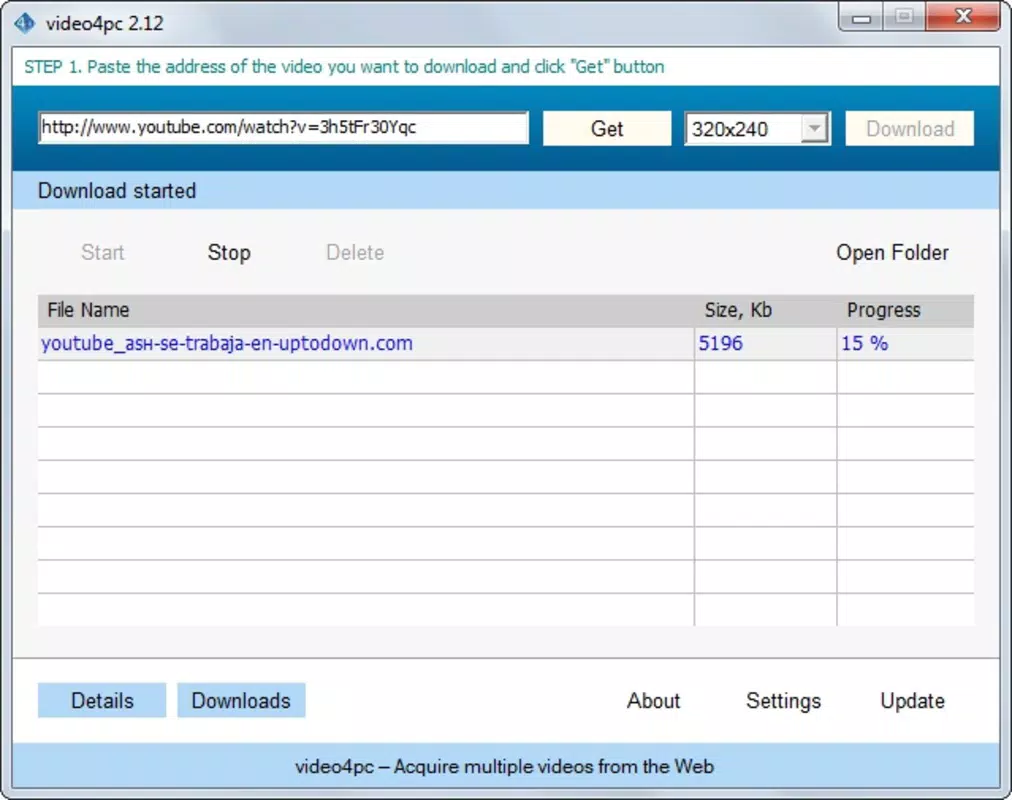Click Update to check for updates
This screenshot has width=1012, height=800.
tap(913, 701)
